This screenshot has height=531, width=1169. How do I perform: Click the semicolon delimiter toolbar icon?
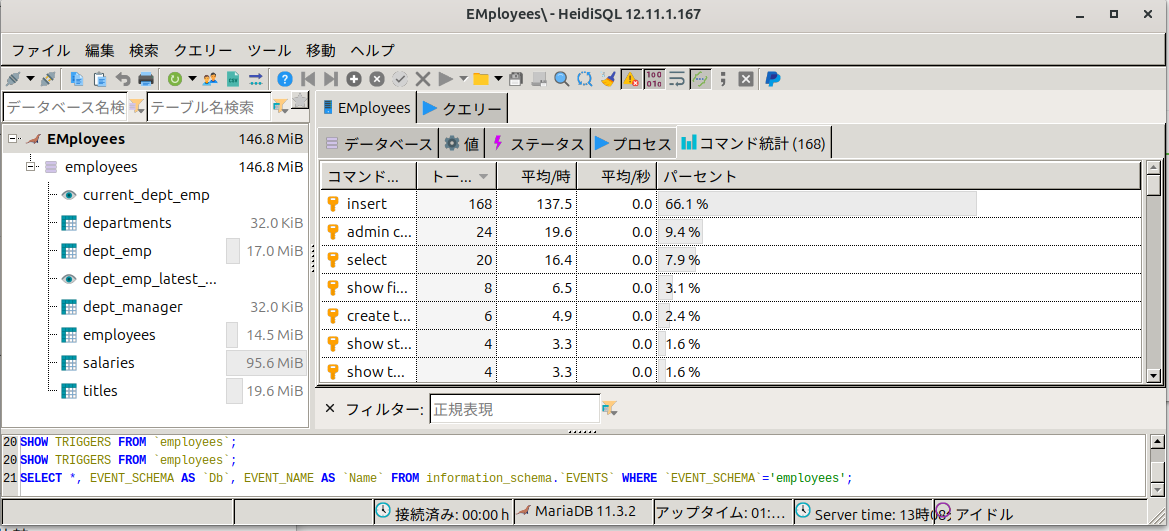(722, 78)
